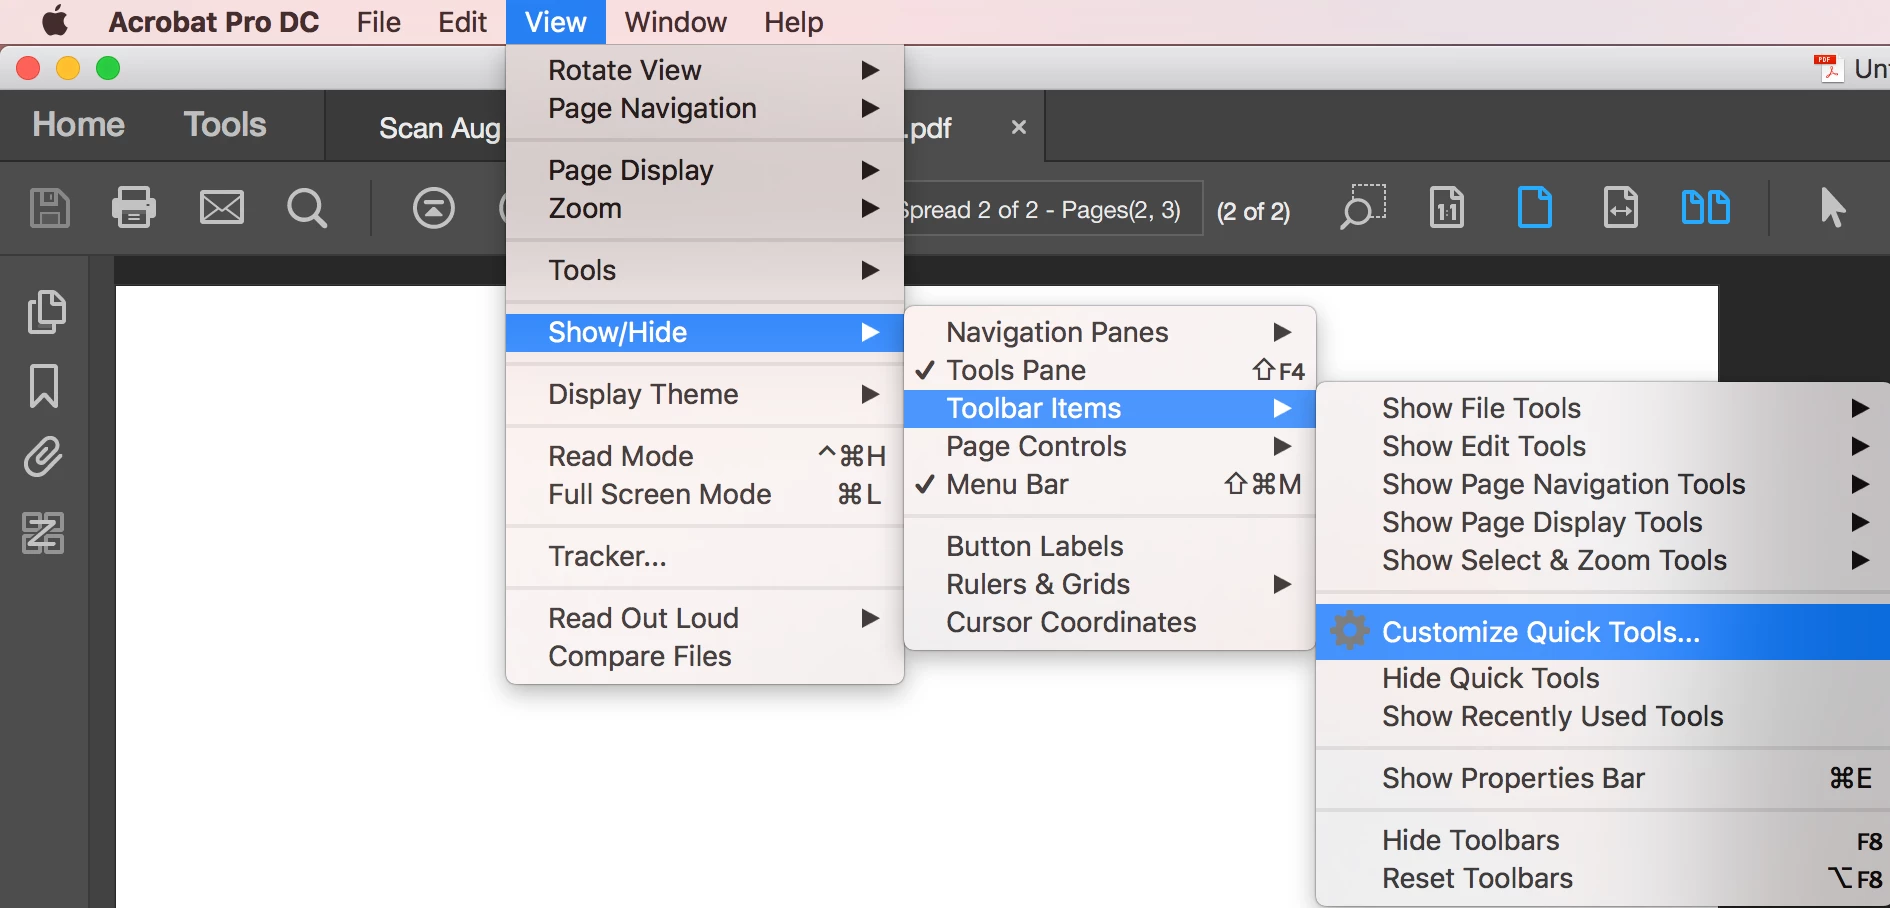Expand the Display Theme submenu
Screen dimensions: 1890x908
pos(705,394)
